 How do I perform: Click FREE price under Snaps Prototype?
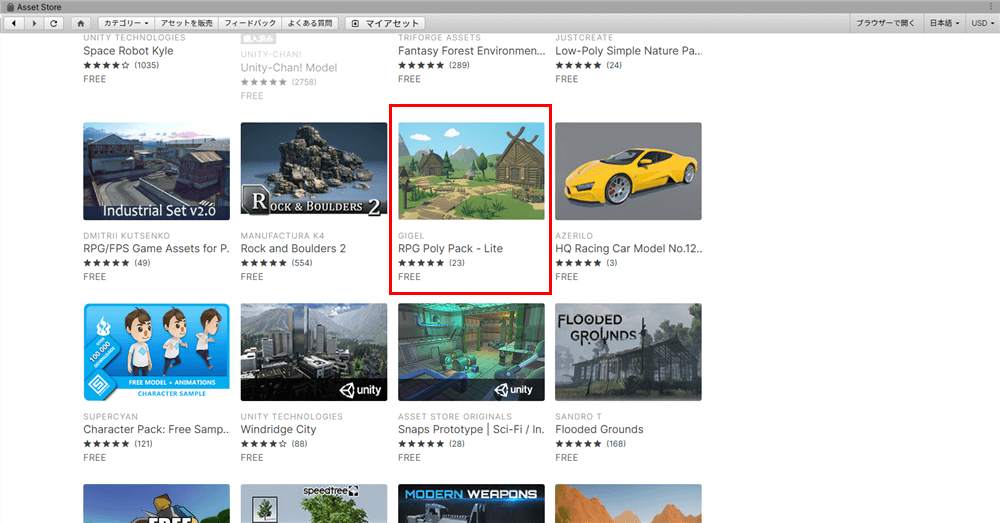409,458
